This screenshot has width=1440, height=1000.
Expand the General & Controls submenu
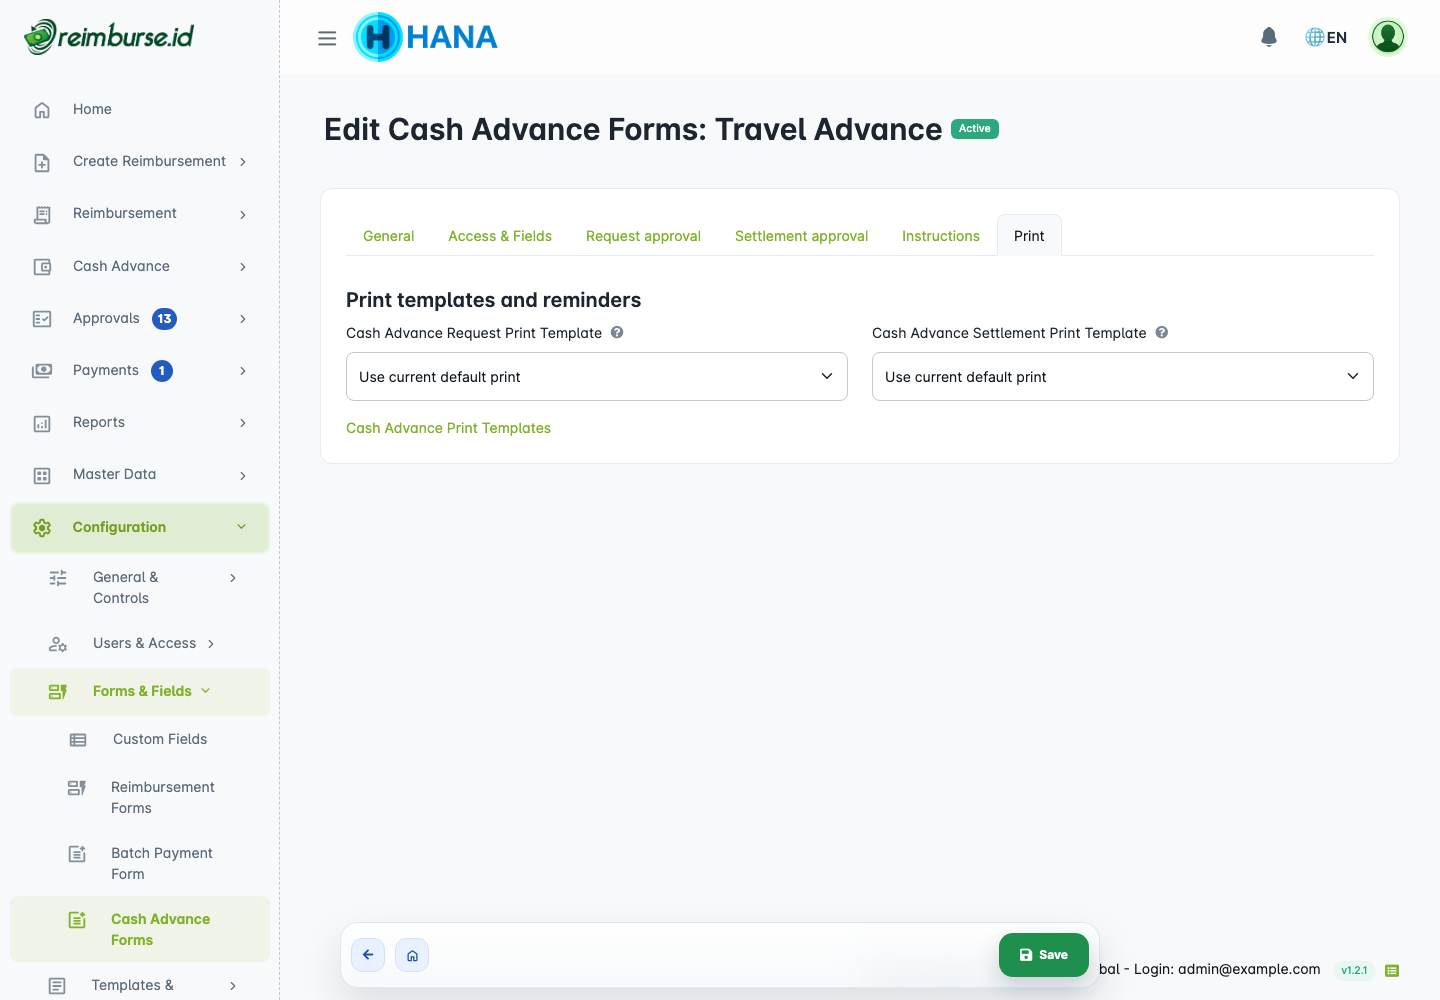point(233,578)
